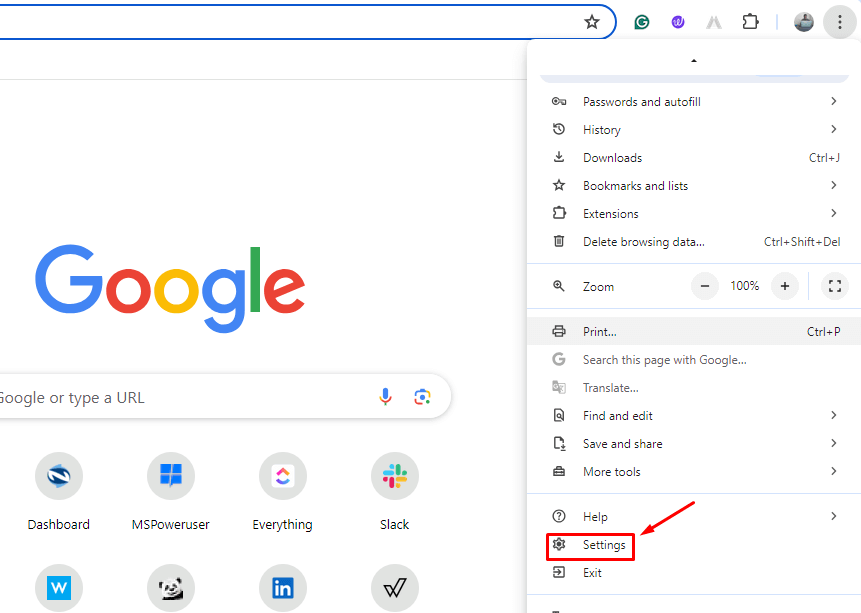The height and width of the screenshot is (613, 861).
Task: Expand the Find and edit chevron
Action: 834,415
